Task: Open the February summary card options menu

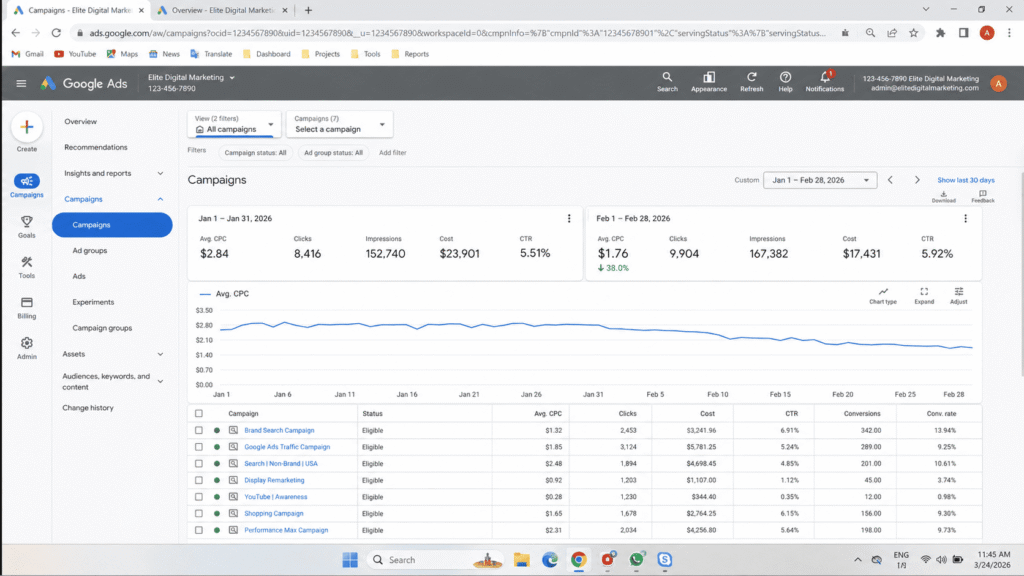Action: coord(965,219)
